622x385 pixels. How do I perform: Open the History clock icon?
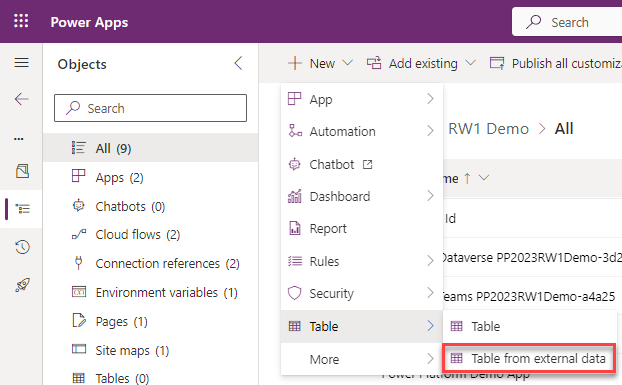(x=22, y=247)
